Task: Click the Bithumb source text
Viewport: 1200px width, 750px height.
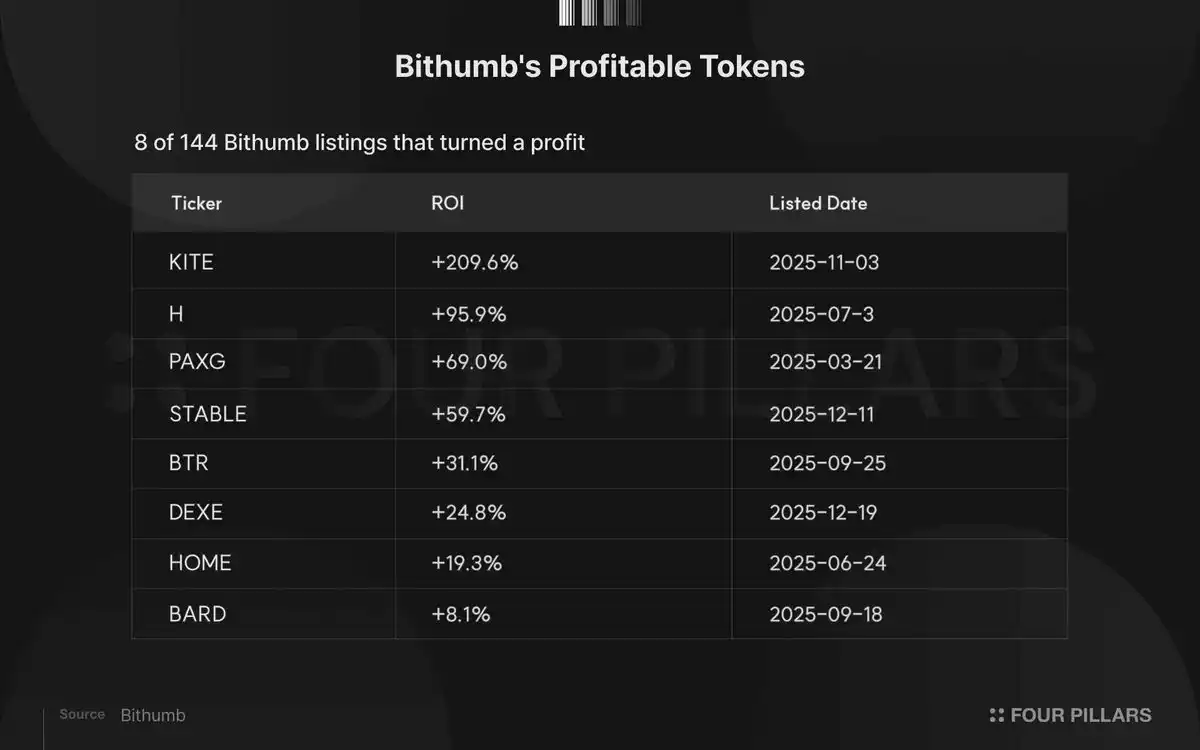Action: pos(153,715)
